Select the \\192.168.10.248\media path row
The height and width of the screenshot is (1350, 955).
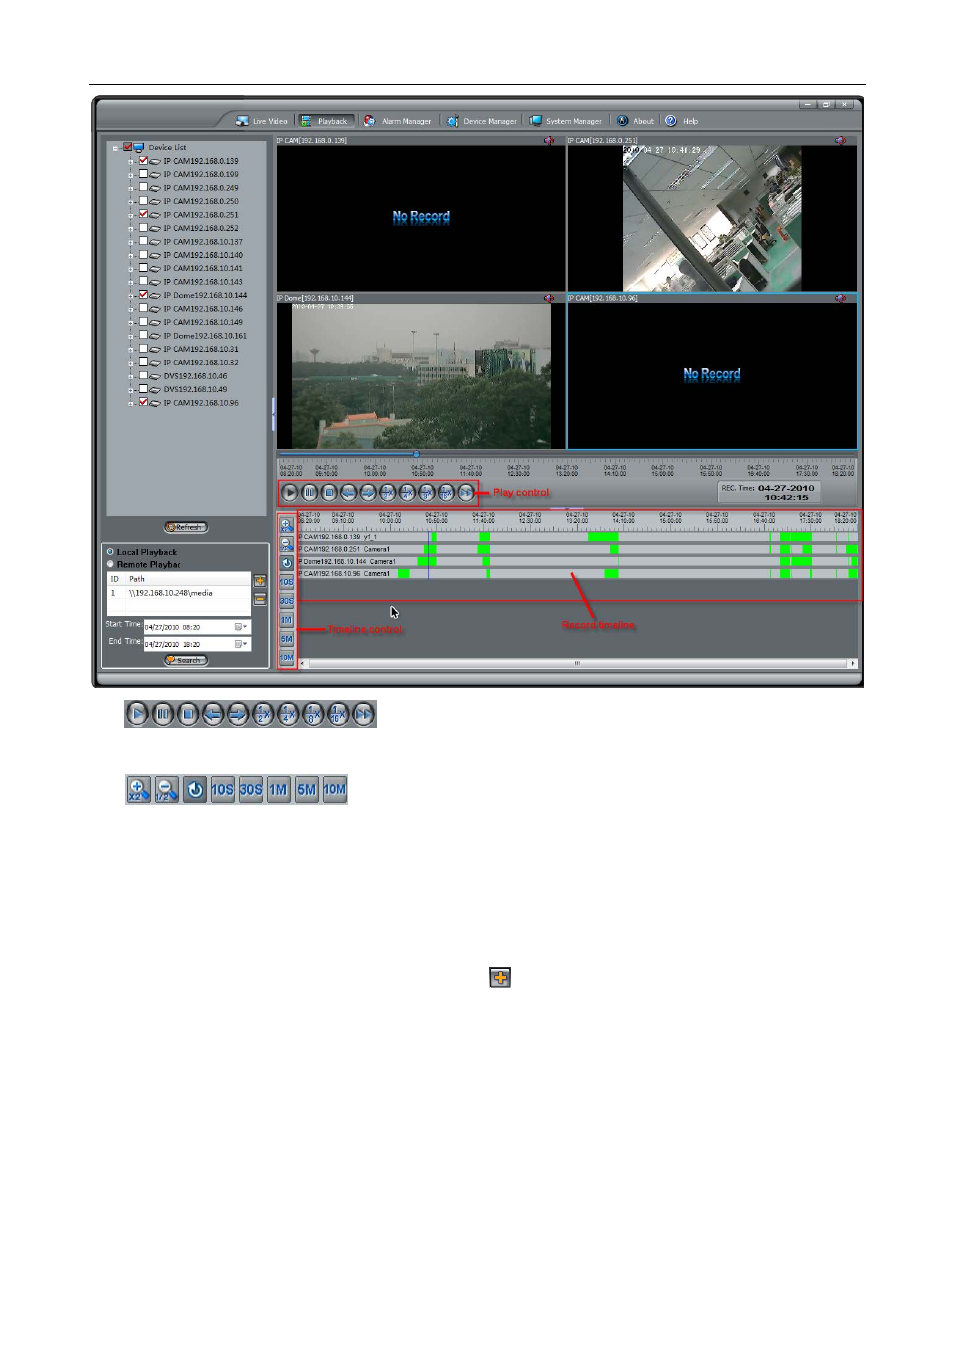tap(179, 593)
